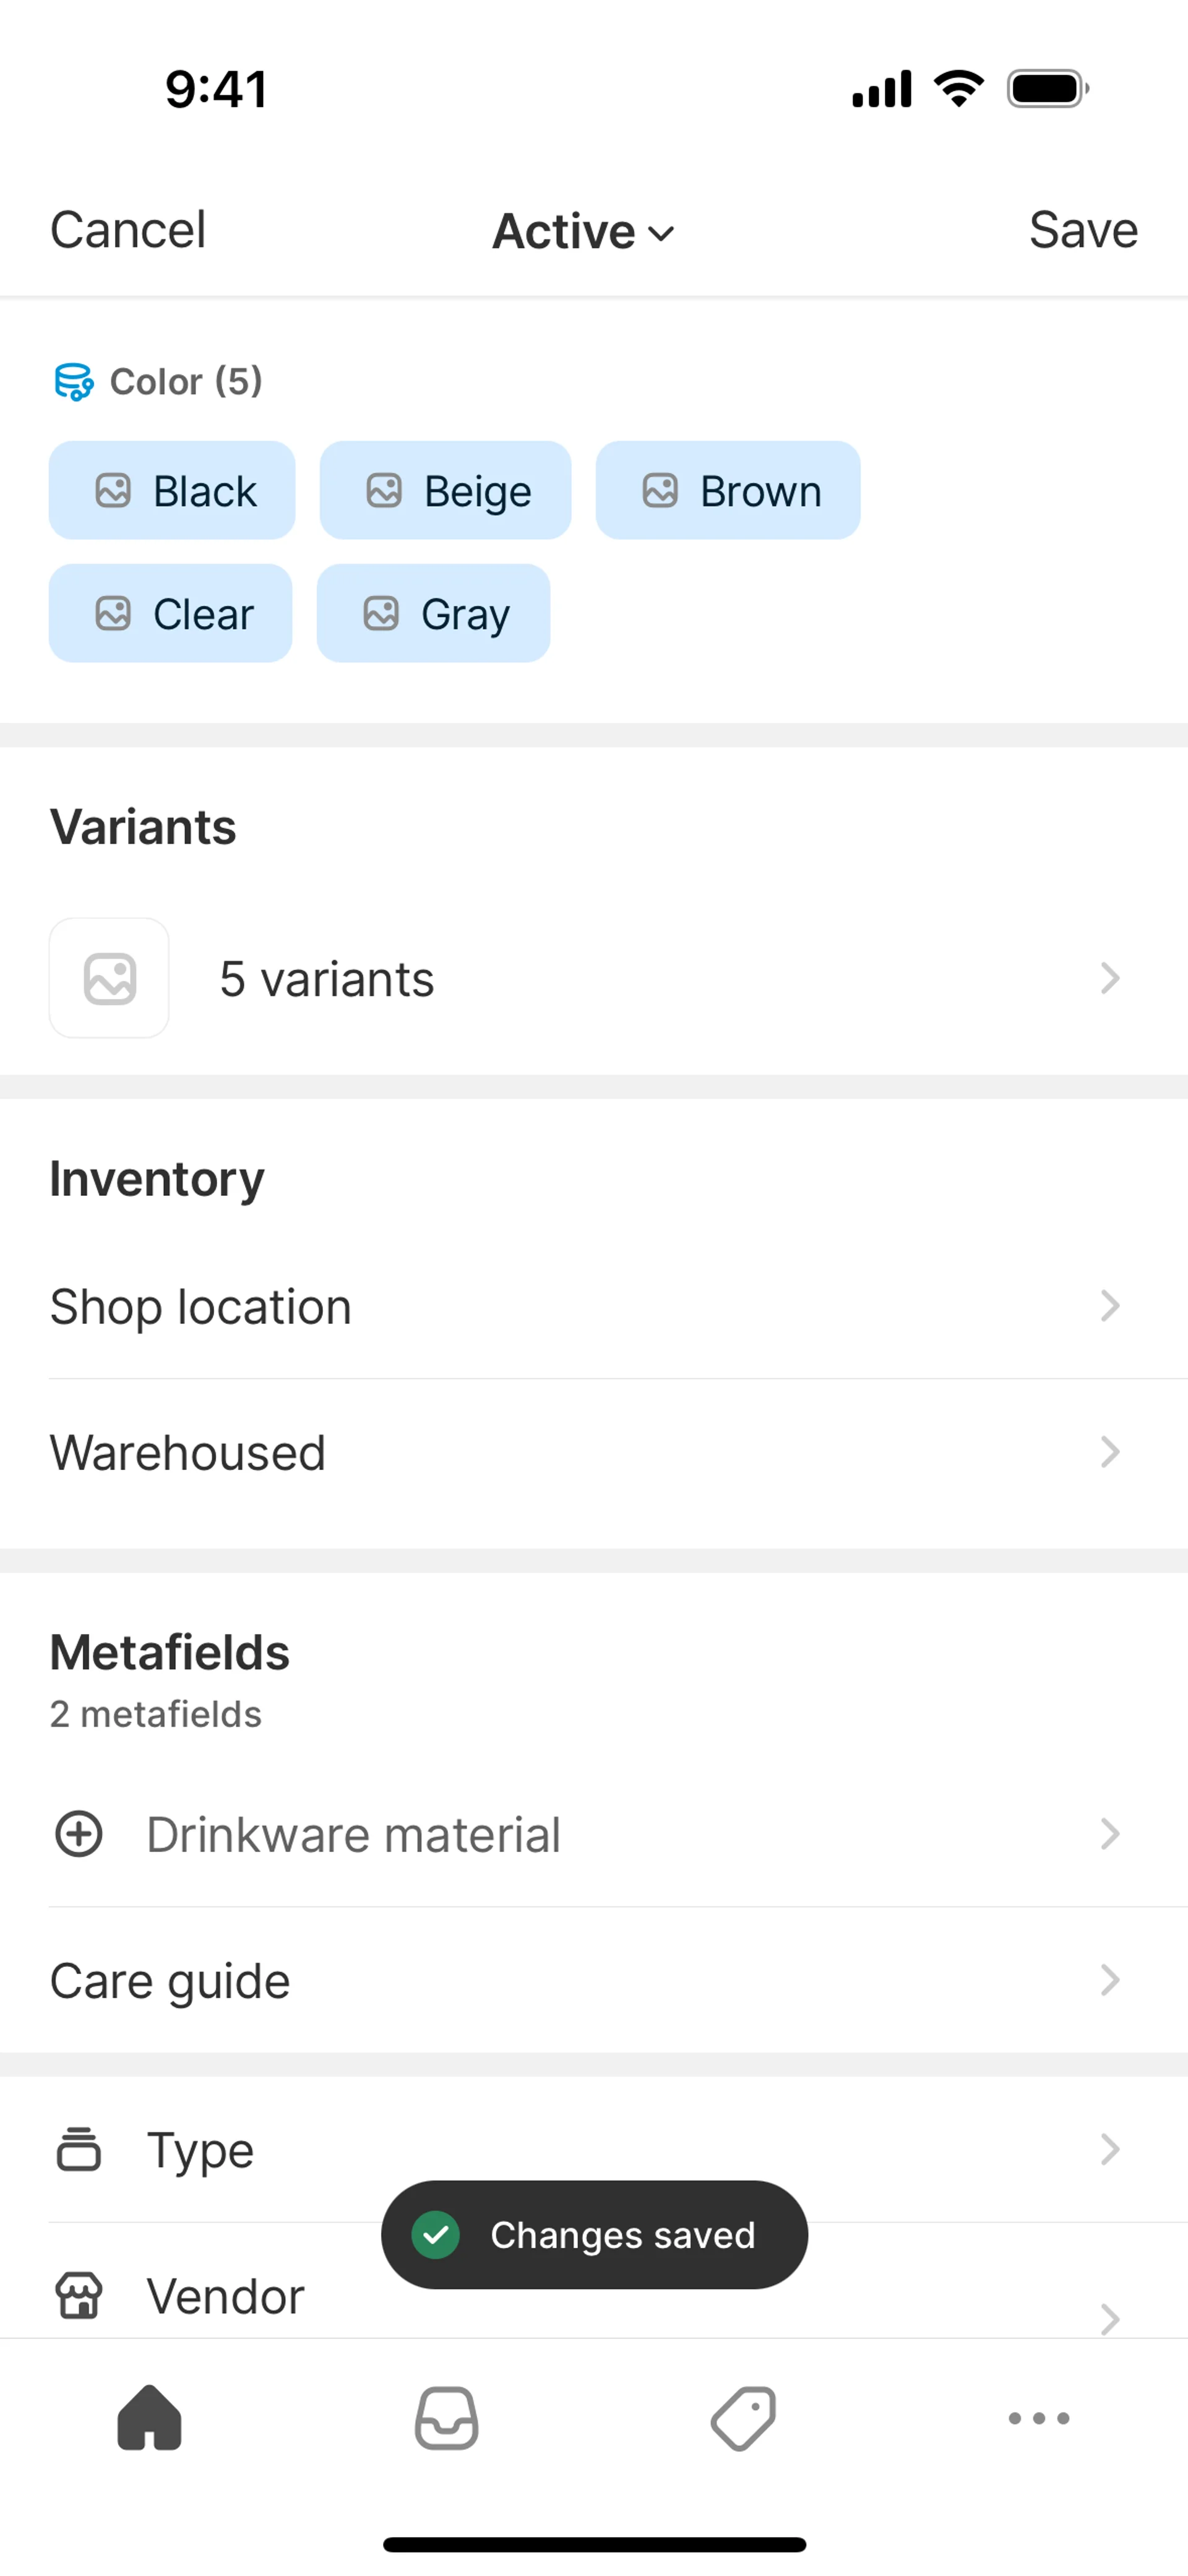Screen dimensions: 1188x2576
Task: Open the Orders inbox tab
Action: (x=446, y=2417)
